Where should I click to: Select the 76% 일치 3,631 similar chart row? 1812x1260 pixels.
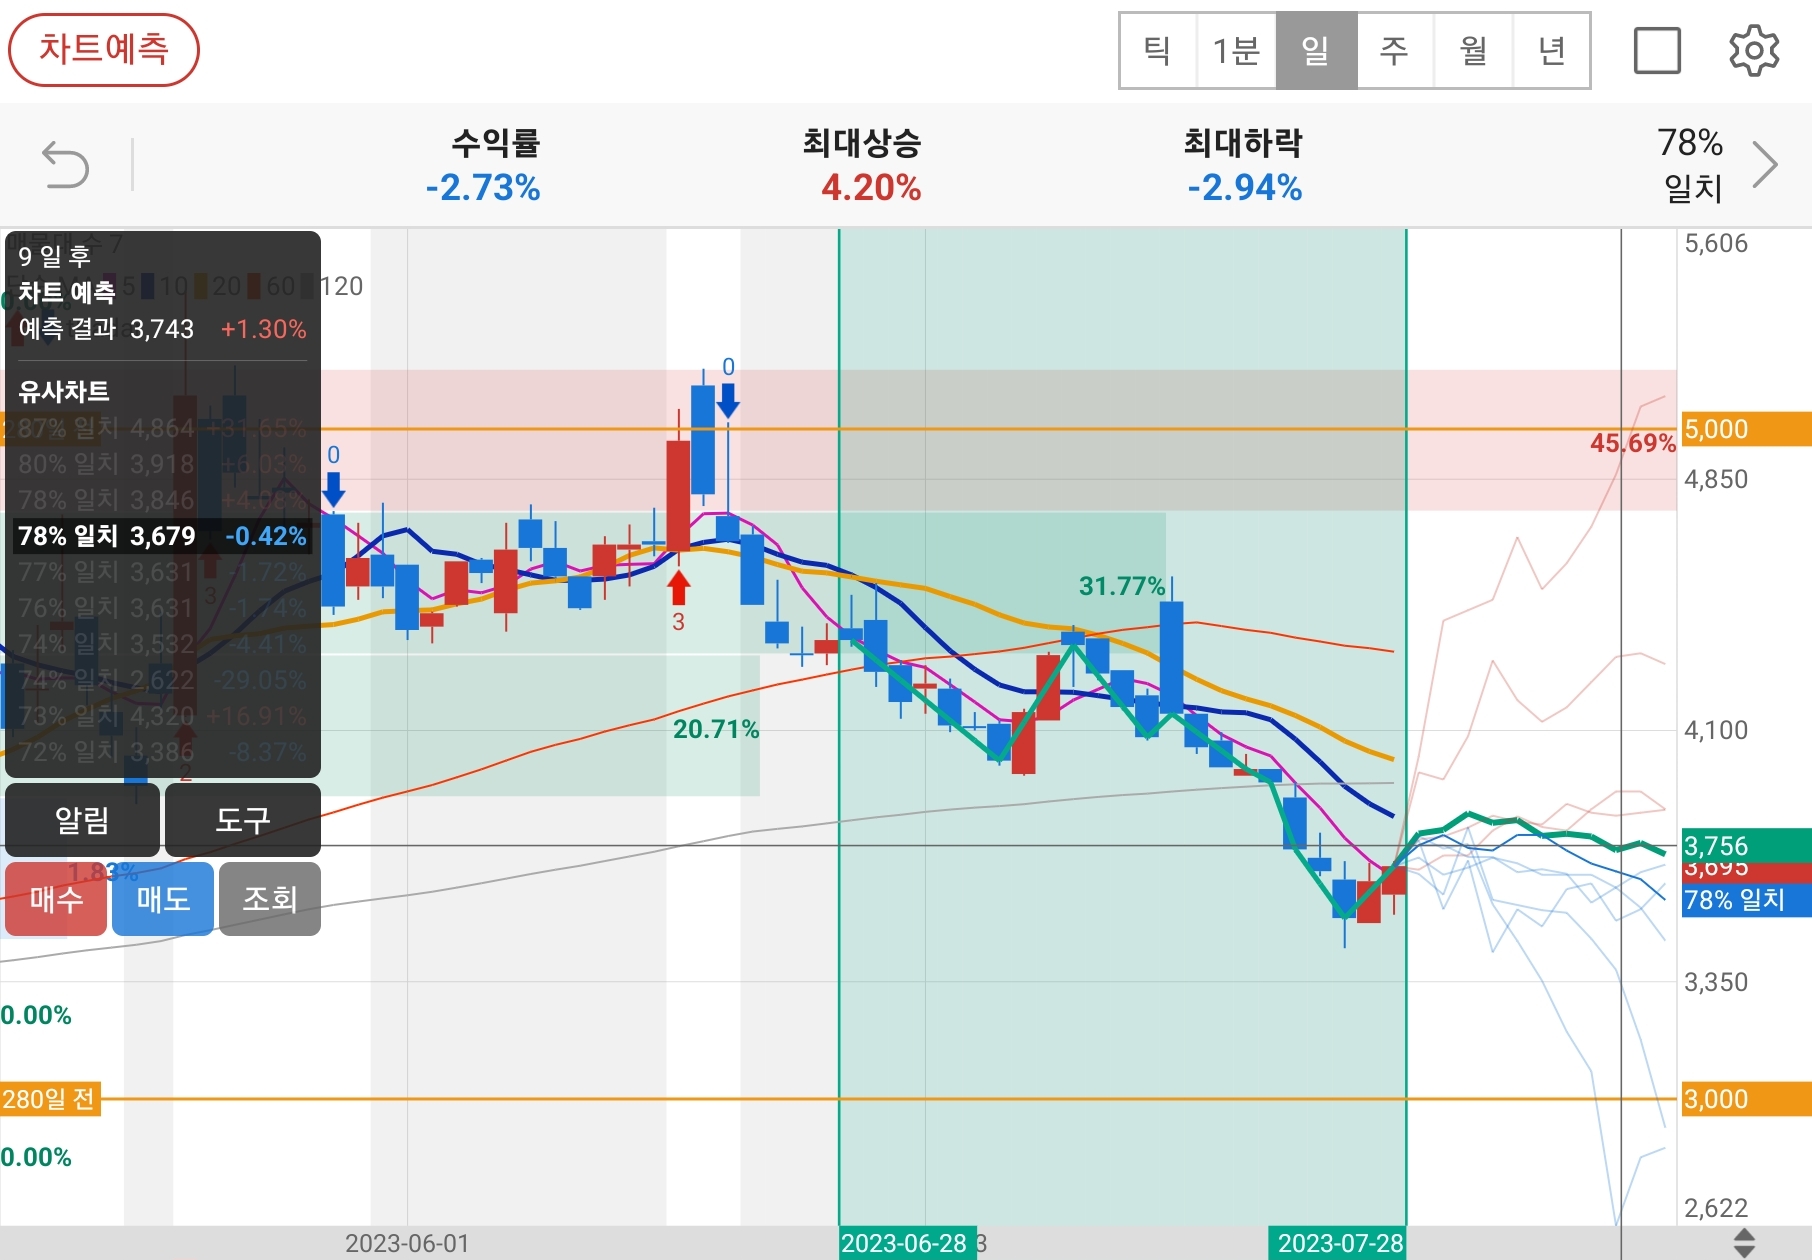point(162,608)
